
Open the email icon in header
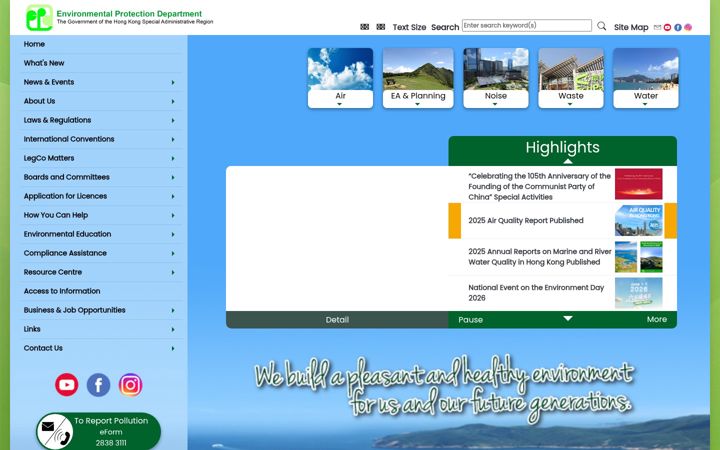(x=657, y=27)
